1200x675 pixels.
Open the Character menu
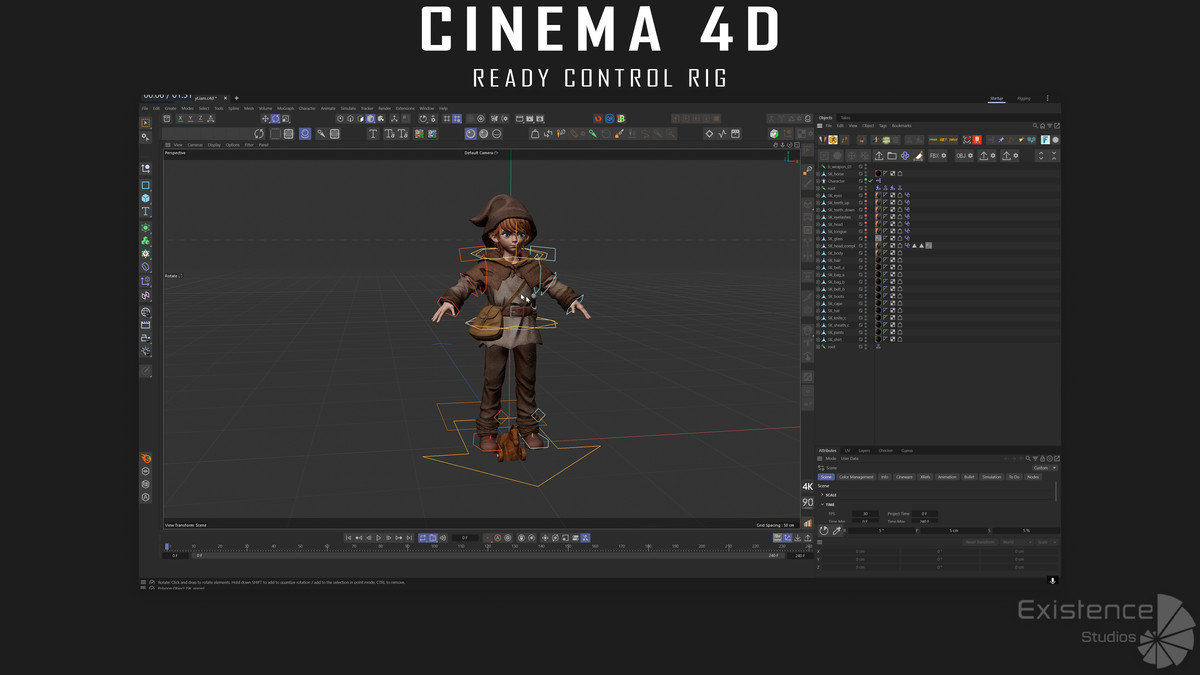click(x=307, y=108)
